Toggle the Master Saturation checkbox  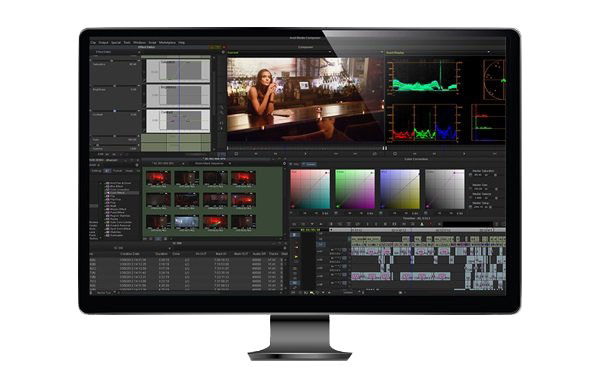(471, 174)
